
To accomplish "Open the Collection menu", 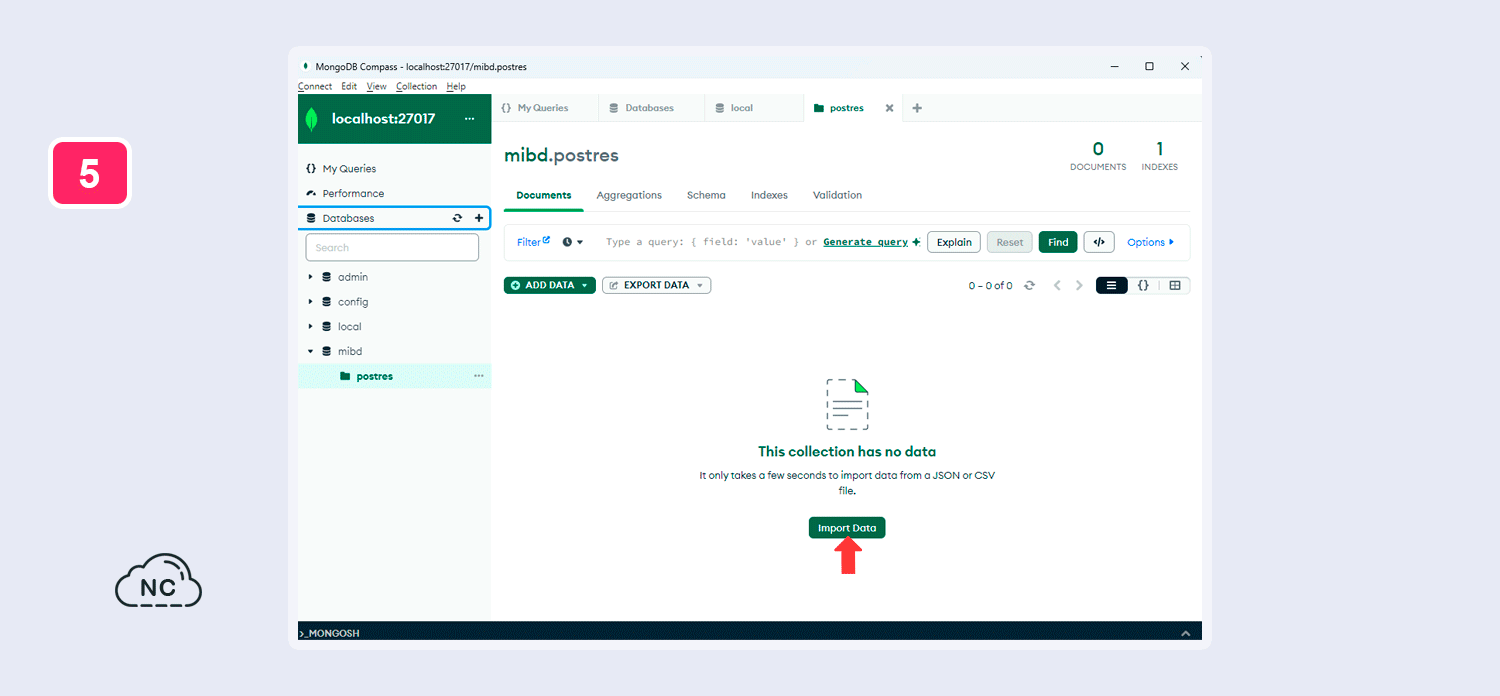I will pyautogui.click(x=416, y=87).
